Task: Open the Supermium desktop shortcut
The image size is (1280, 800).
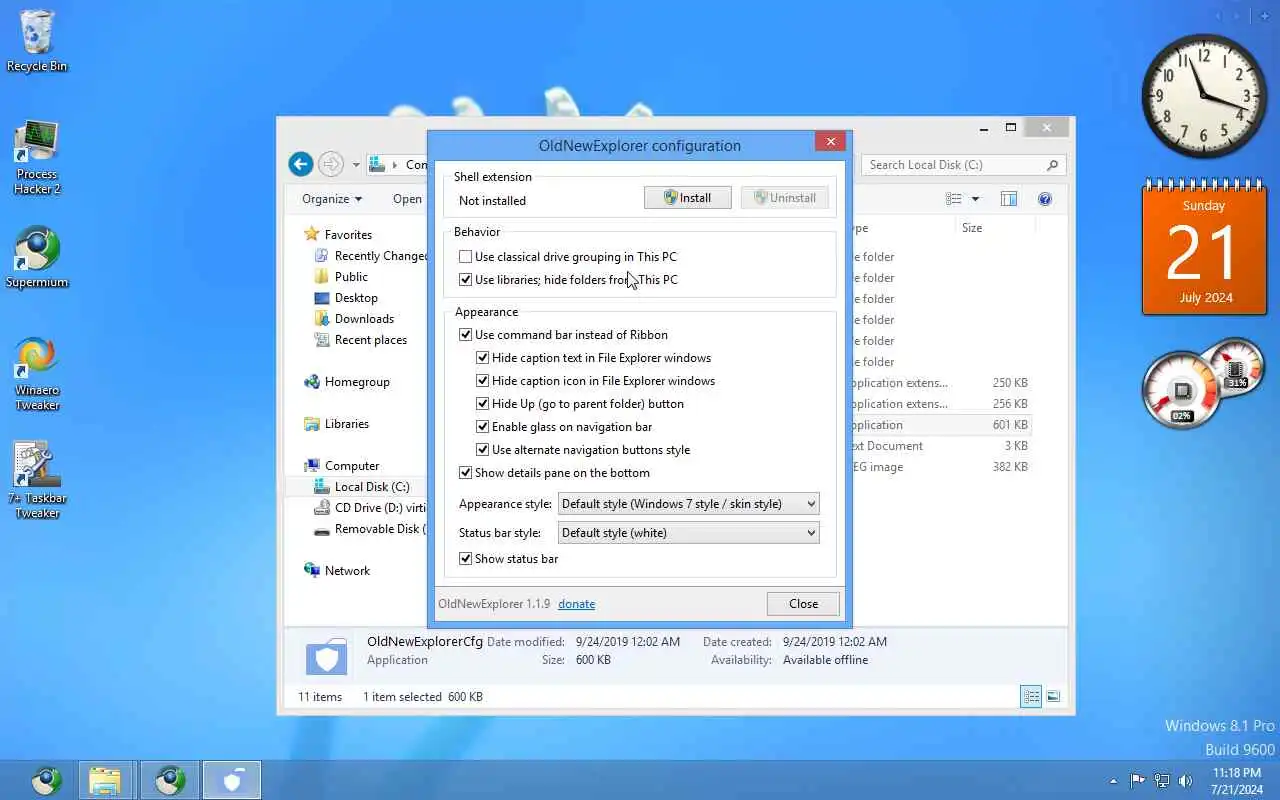Action: pos(37,258)
